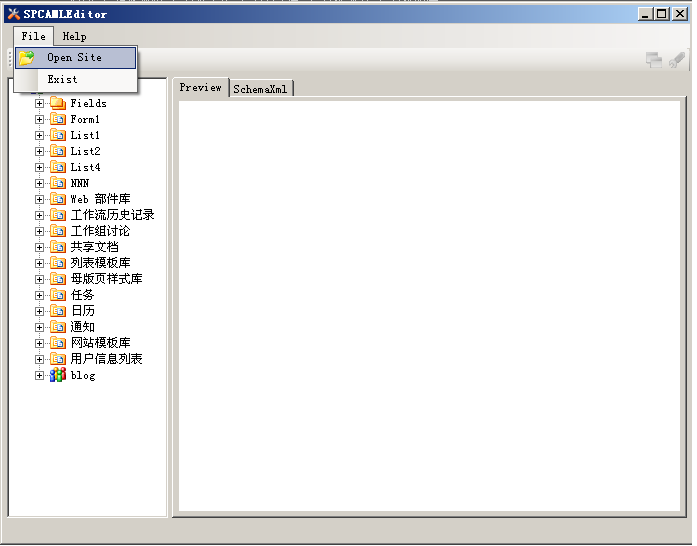Image resolution: width=697 pixels, height=546 pixels.
Task: Click the 工作组讨论 list icon
Action: [x=58, y=231]
